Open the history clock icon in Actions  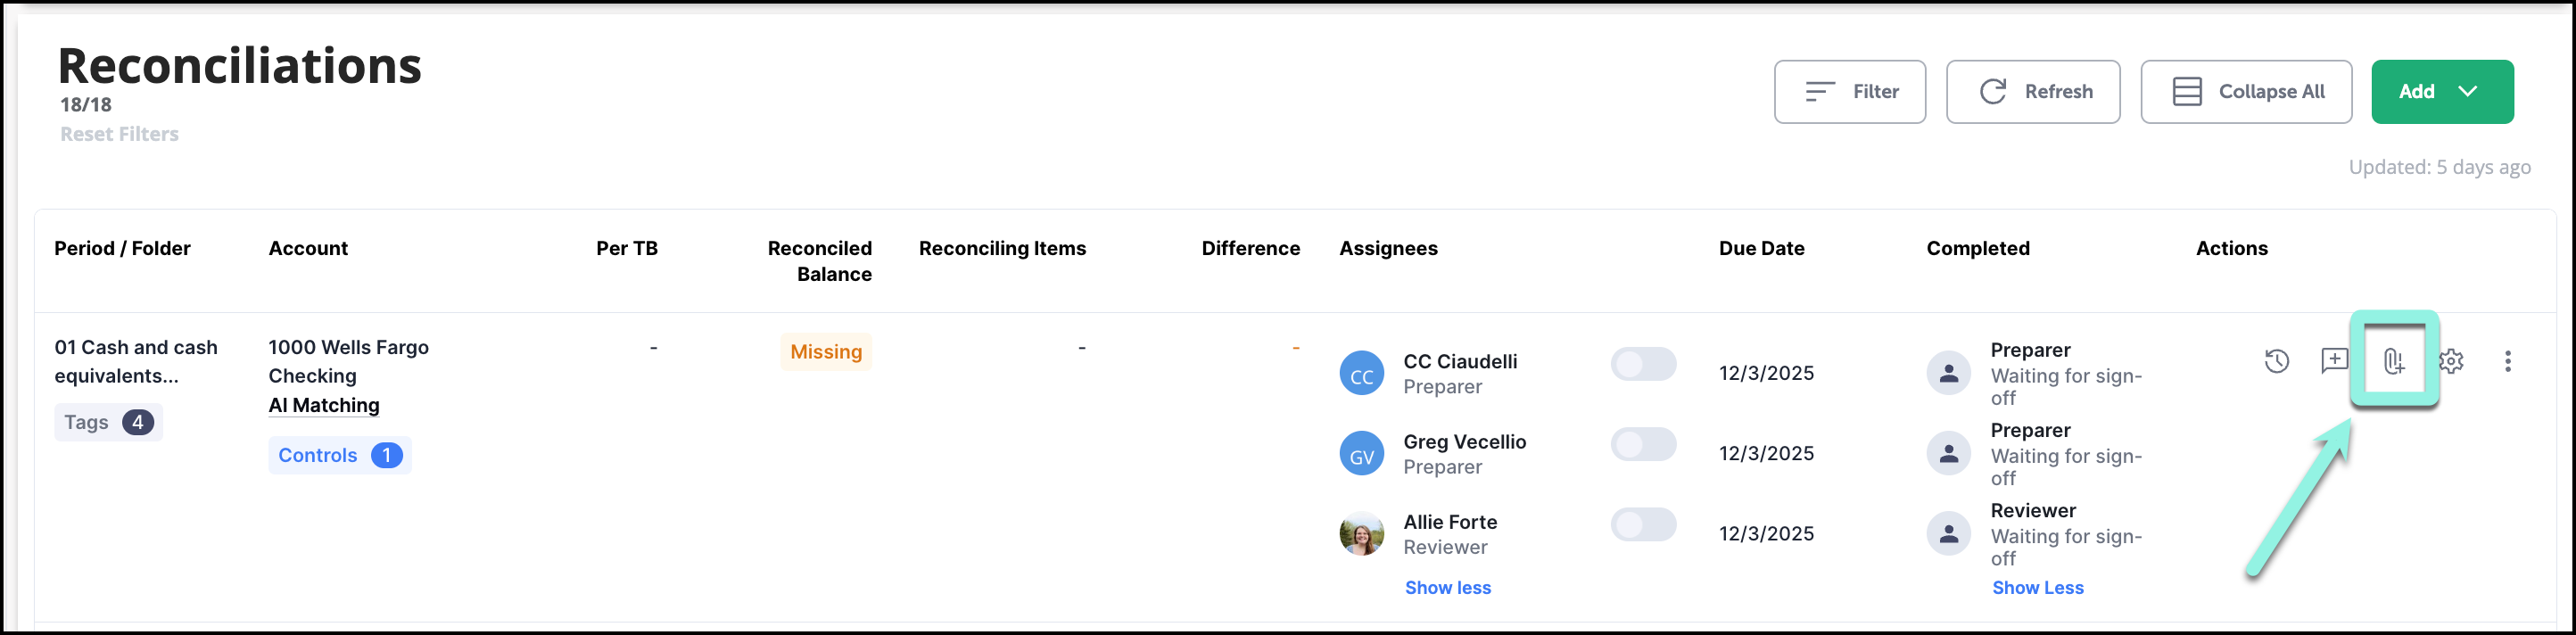pos(2276,361)
